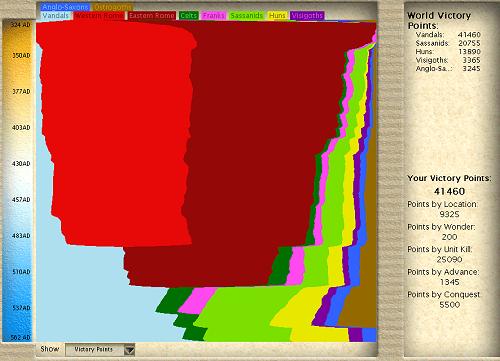This screenshot has width=500, height=361.
Task: Select the 457AD timeline label
Action: [21, 199]
